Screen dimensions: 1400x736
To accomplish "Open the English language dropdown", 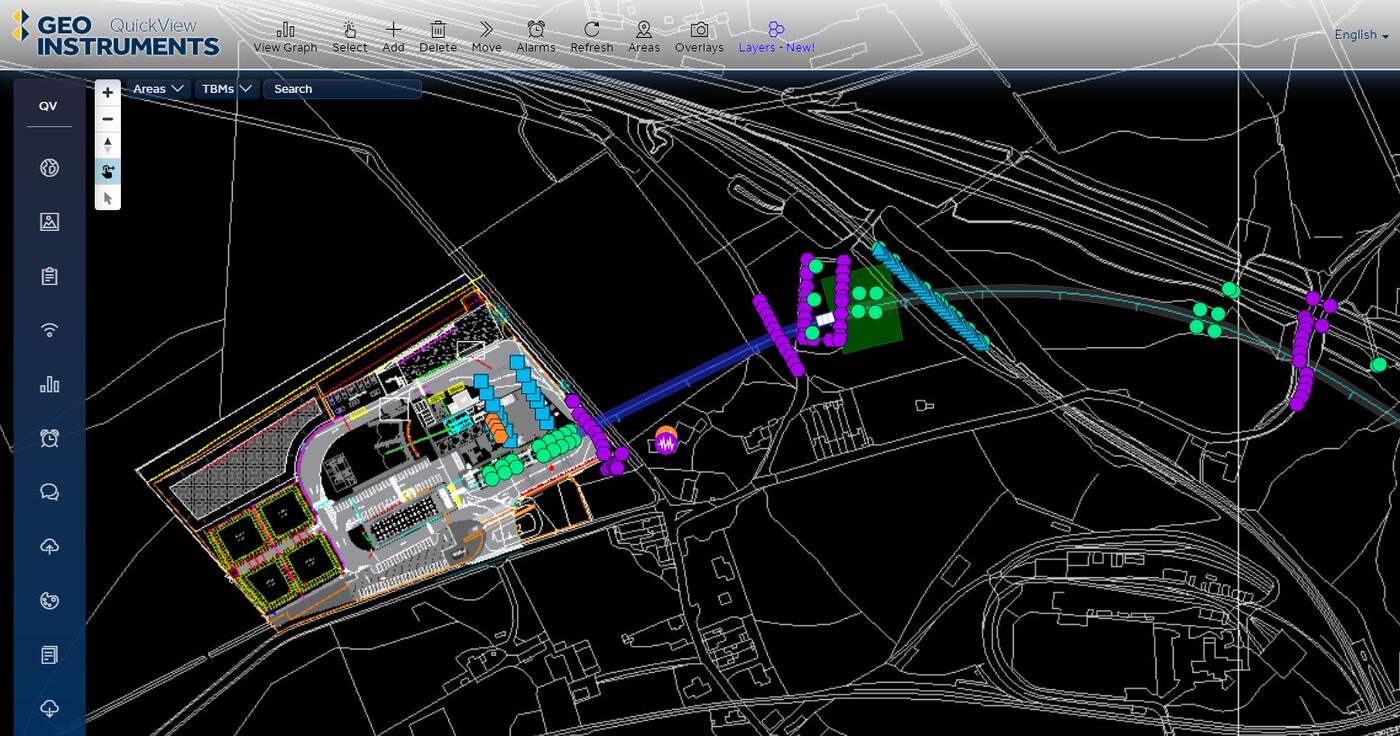I will [1361, 35].
